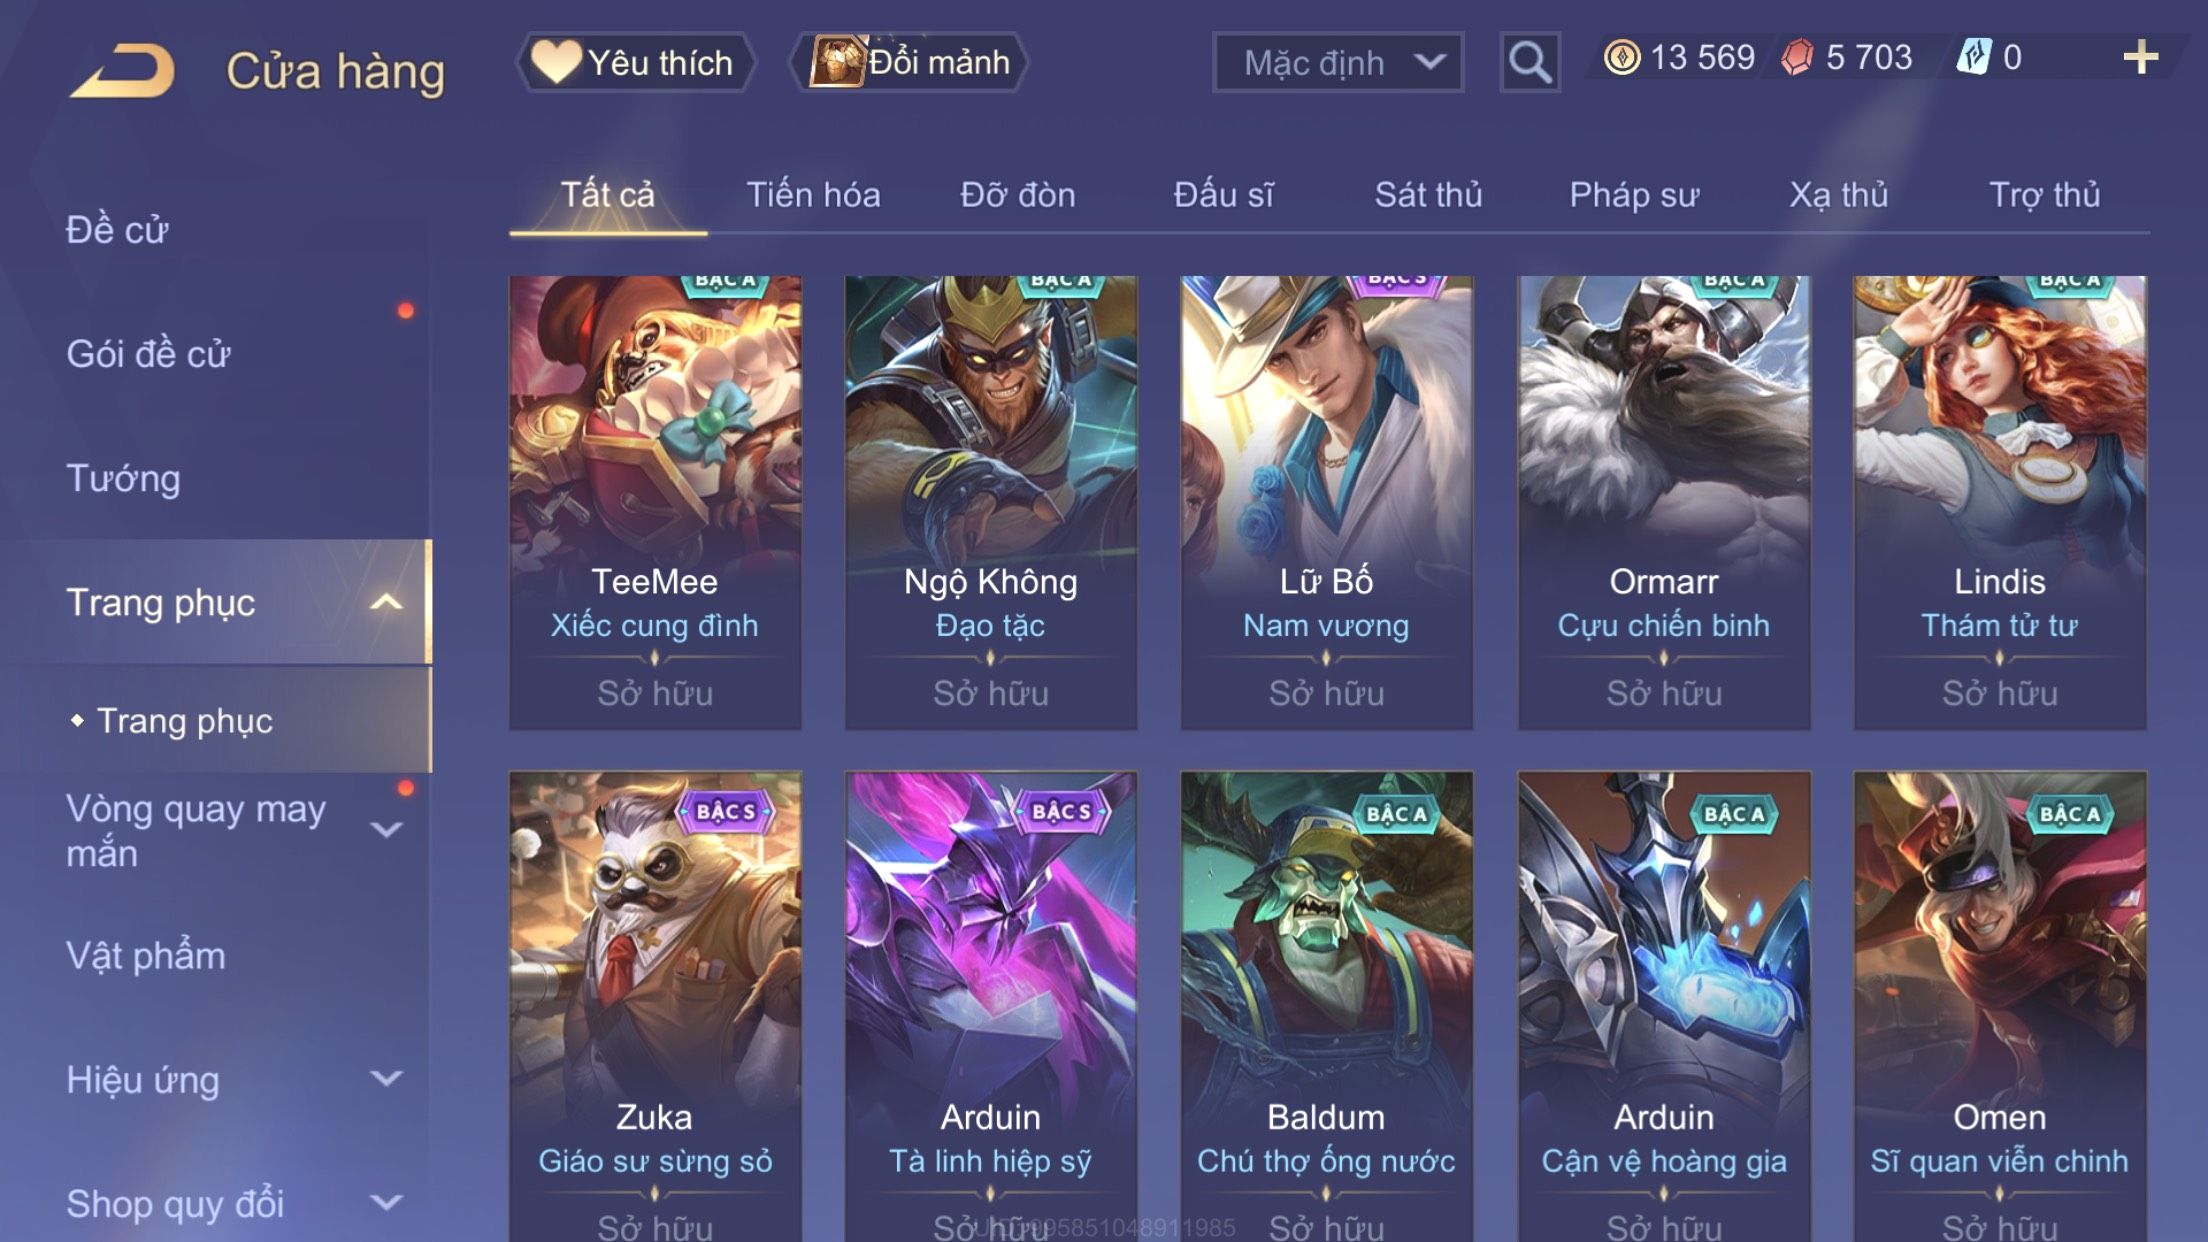Click the Đổi mảnh chest icon
This screenshot has width=2208, height=1242.
(837, 61)
